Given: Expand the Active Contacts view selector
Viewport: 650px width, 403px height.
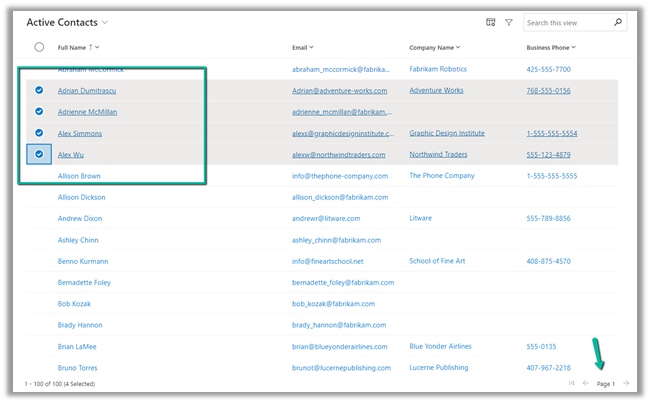Looking at the screenshot, I should click(105, 22).
